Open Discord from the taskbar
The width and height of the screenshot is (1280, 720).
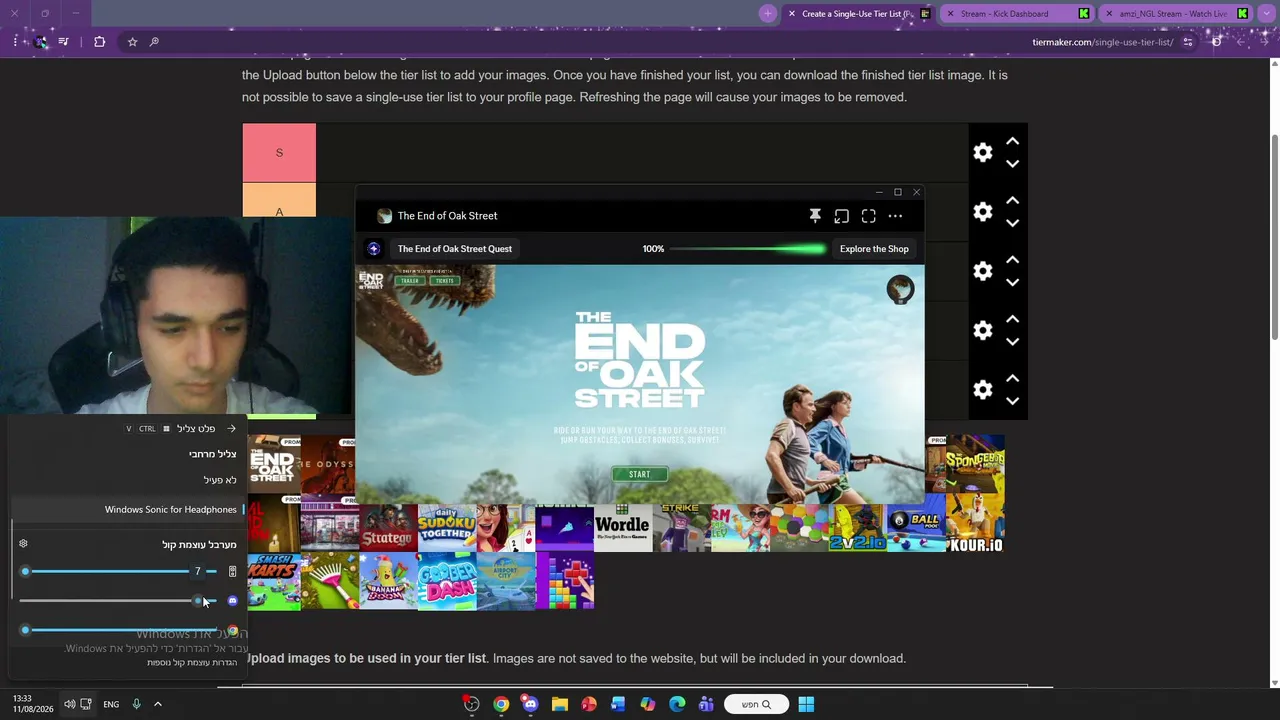[x=530, y=704]
